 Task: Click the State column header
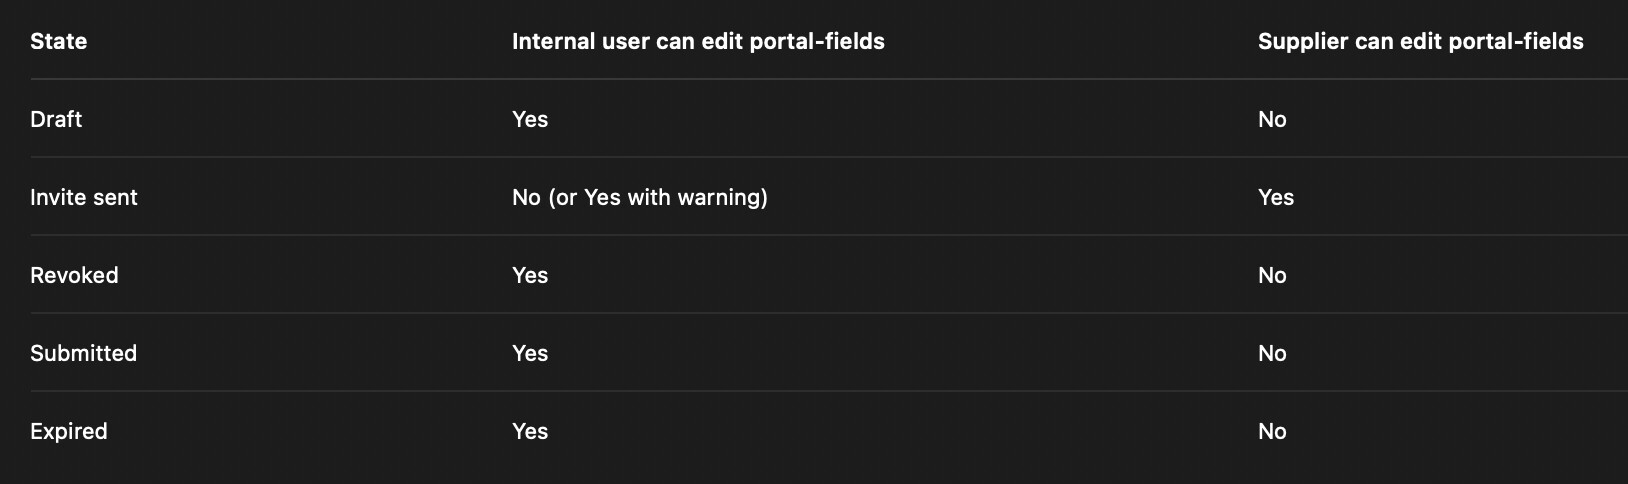click(x=58, y=41)
